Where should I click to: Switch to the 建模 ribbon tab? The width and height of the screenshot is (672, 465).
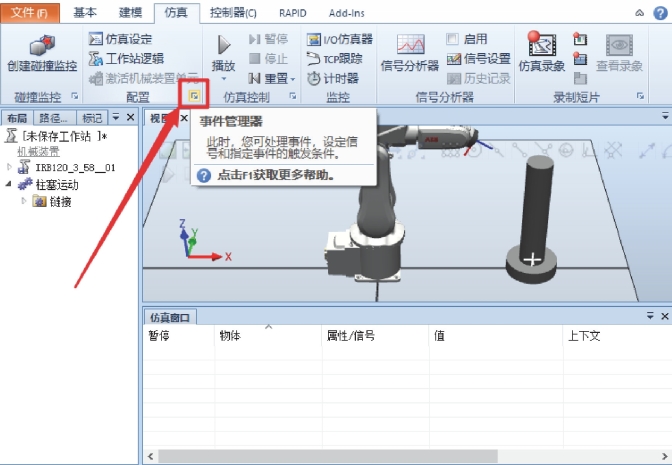(130, 12)
